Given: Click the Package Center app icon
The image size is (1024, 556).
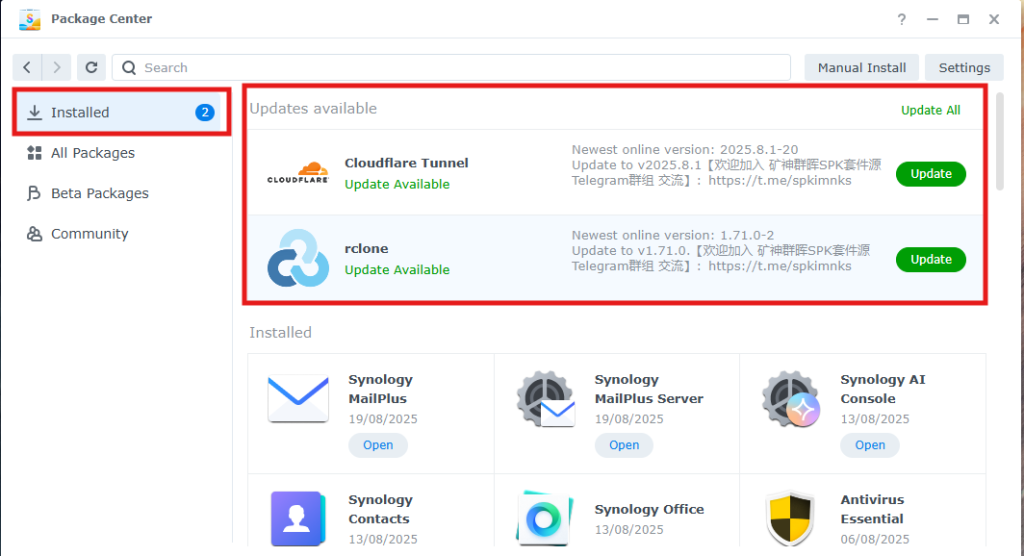Looking at the screenshot, I should (29, 19).
